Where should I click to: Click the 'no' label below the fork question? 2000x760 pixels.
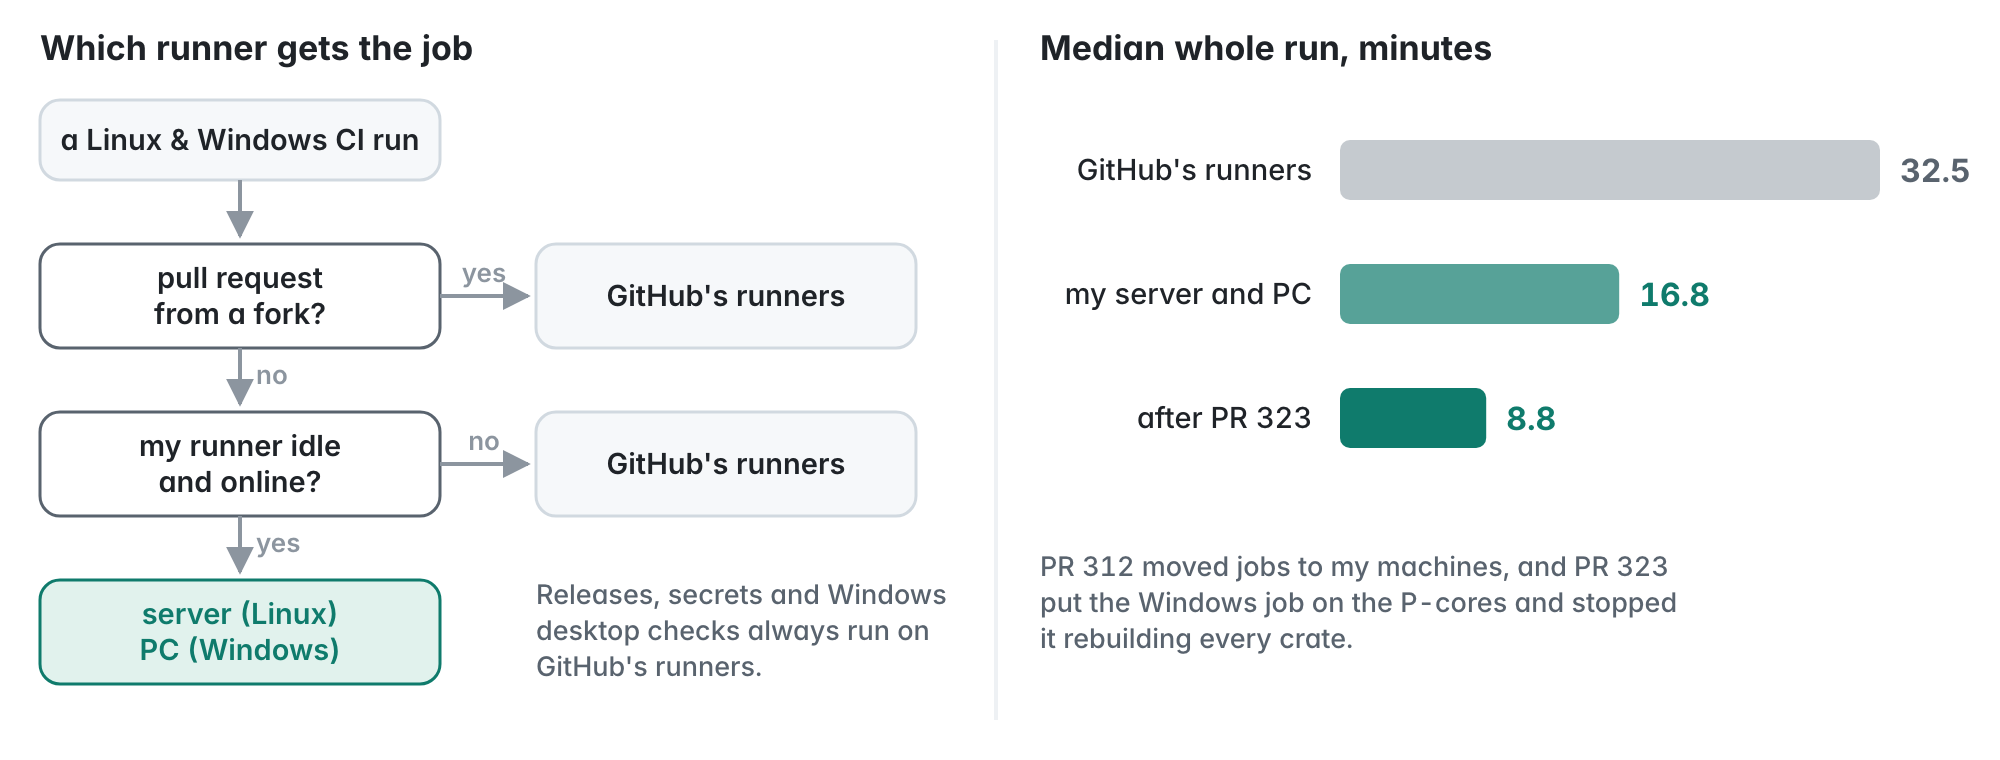pyautogui.click(x=272, y=376)
